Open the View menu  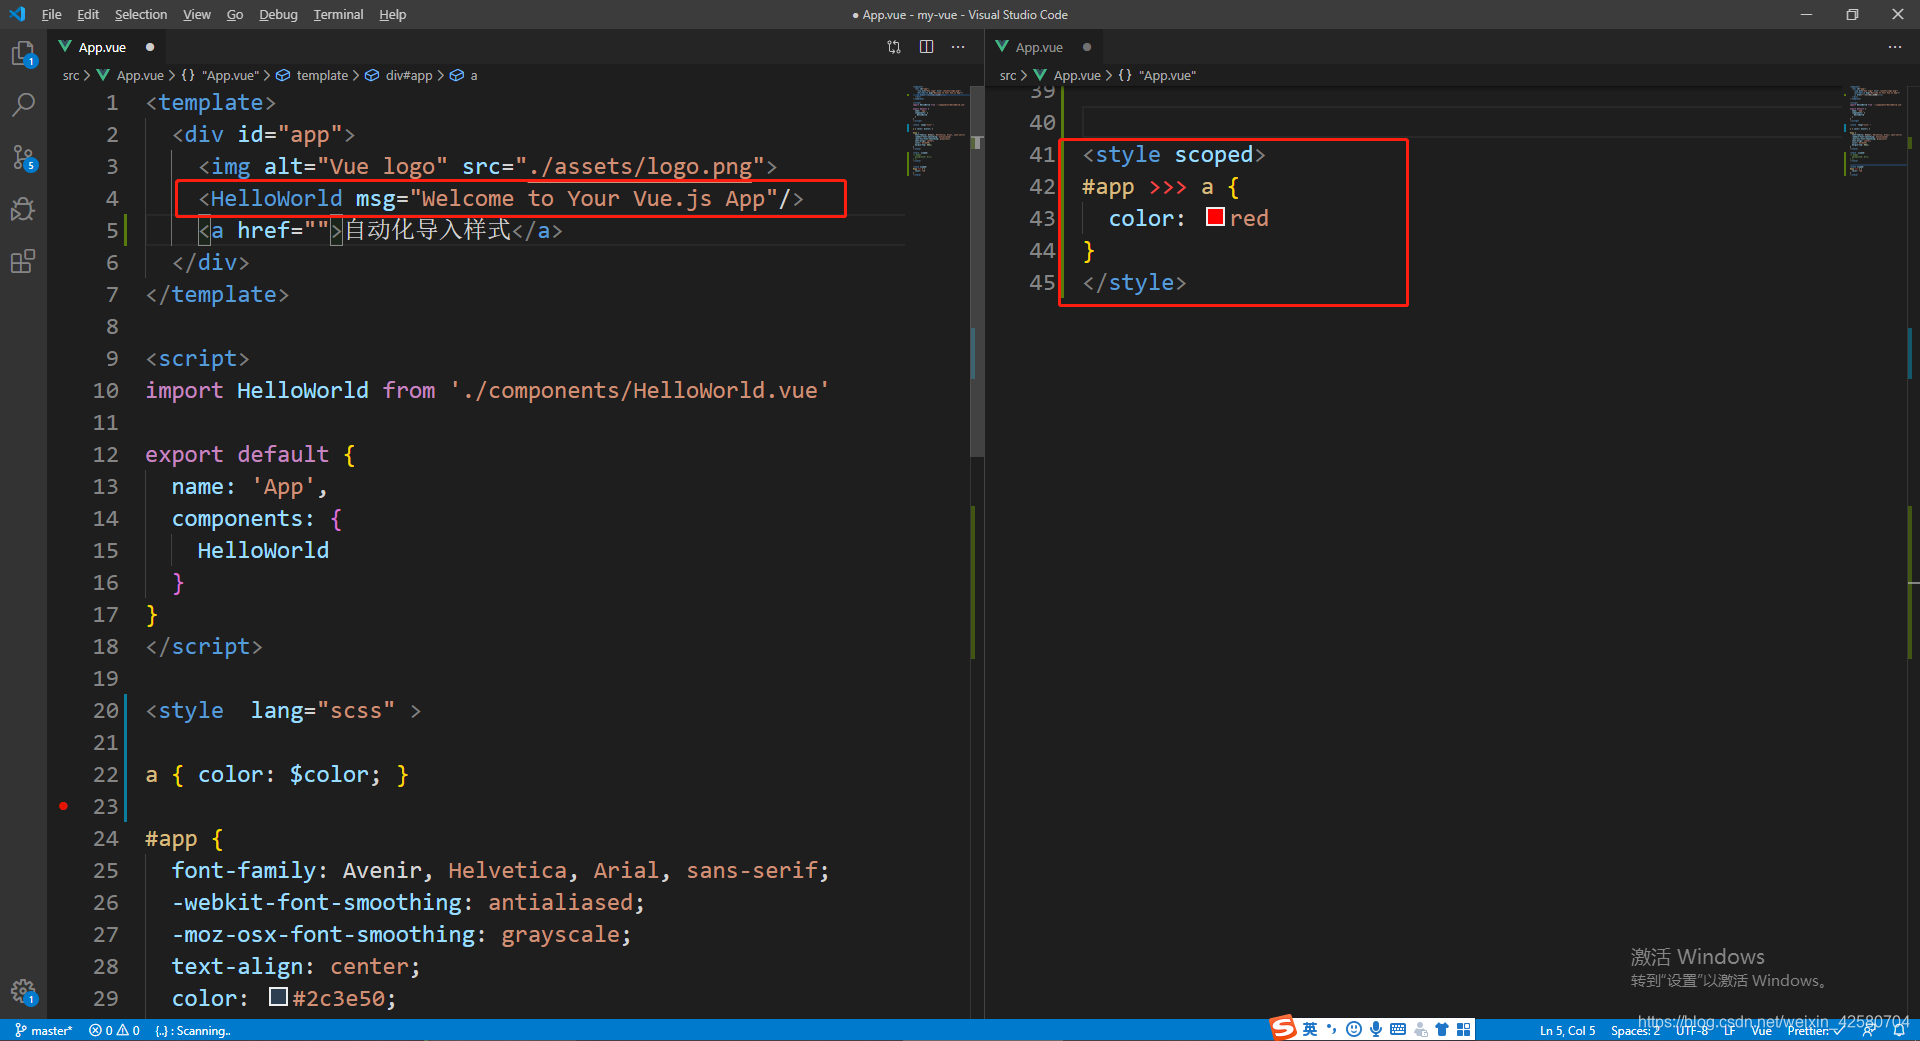tap(197, 14)
